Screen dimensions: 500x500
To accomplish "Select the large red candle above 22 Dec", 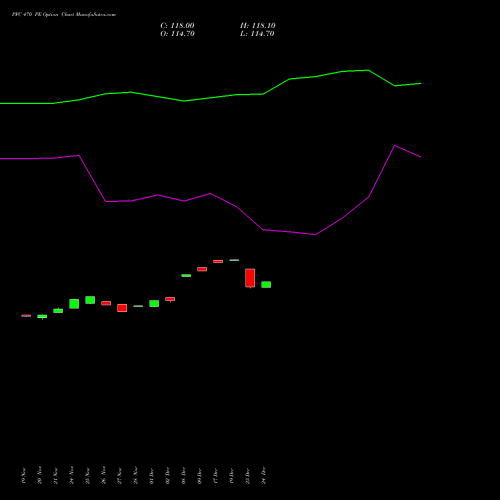I will (x=250, y=278).
